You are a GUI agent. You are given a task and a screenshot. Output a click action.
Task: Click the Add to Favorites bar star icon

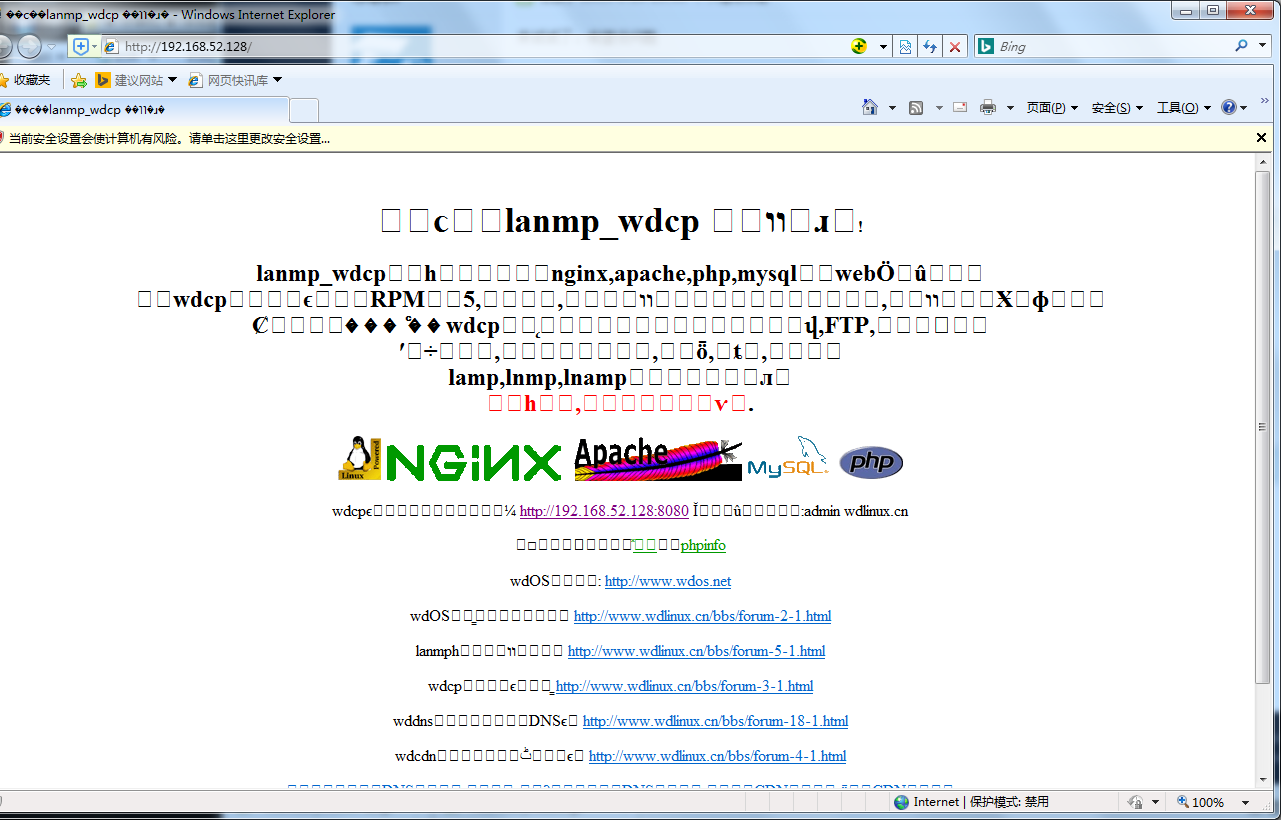[x=79, y=80]
